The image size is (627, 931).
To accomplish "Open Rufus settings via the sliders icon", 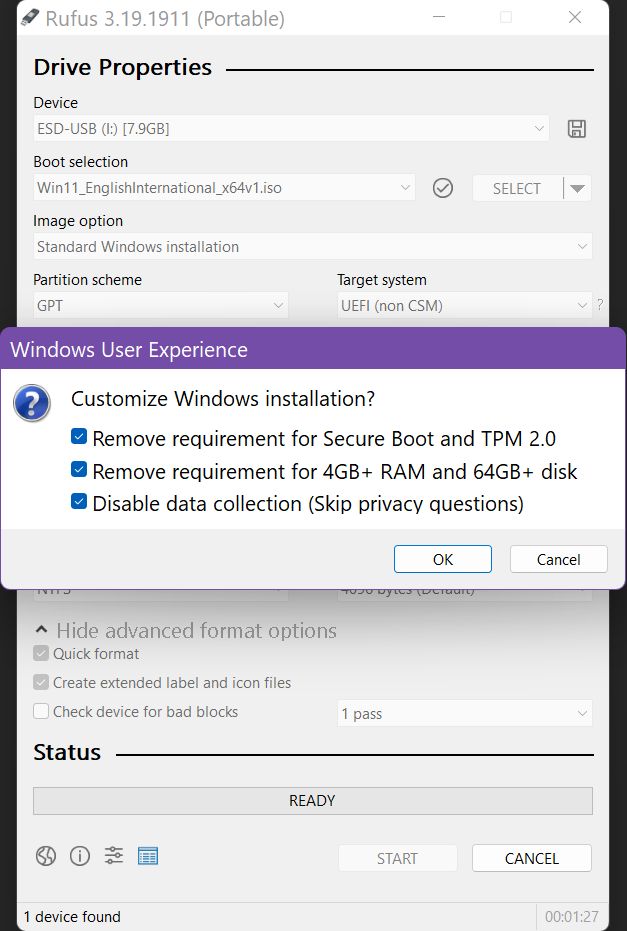I will (x=113, y=856).
